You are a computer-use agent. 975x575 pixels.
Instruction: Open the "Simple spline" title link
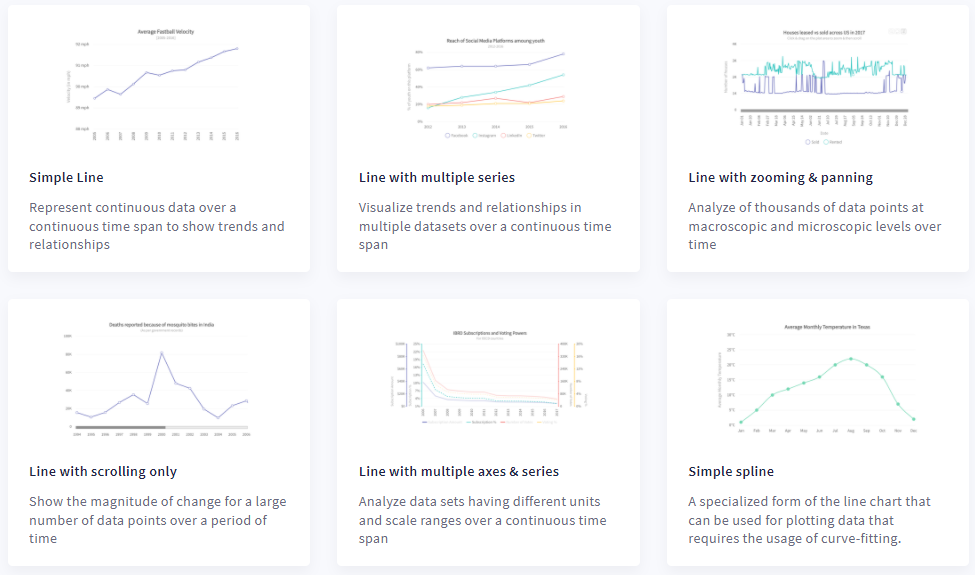click(731, 472)
